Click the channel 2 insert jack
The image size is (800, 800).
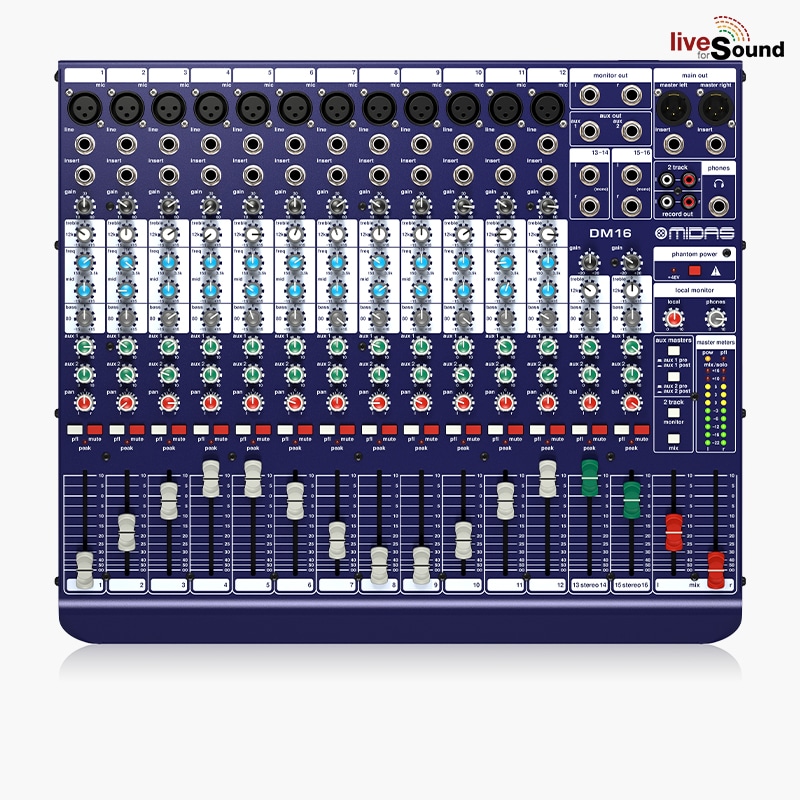[x=127, y=176]
